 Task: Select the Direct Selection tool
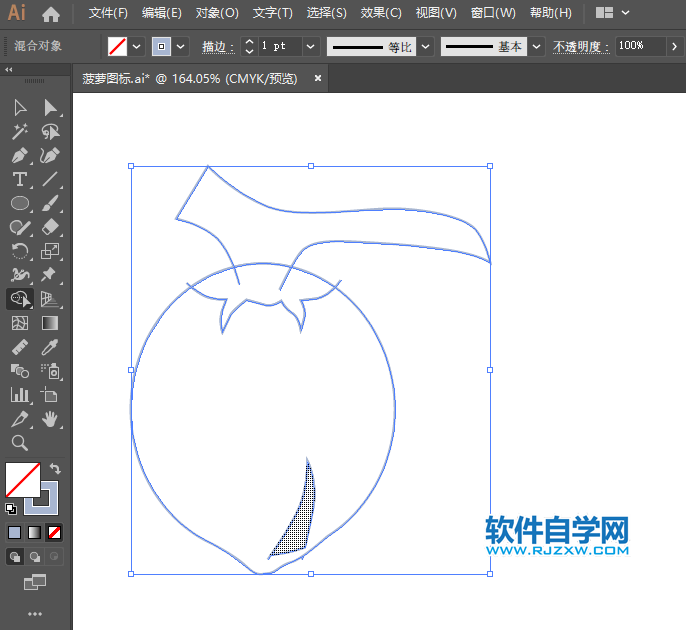click(50, 108)
